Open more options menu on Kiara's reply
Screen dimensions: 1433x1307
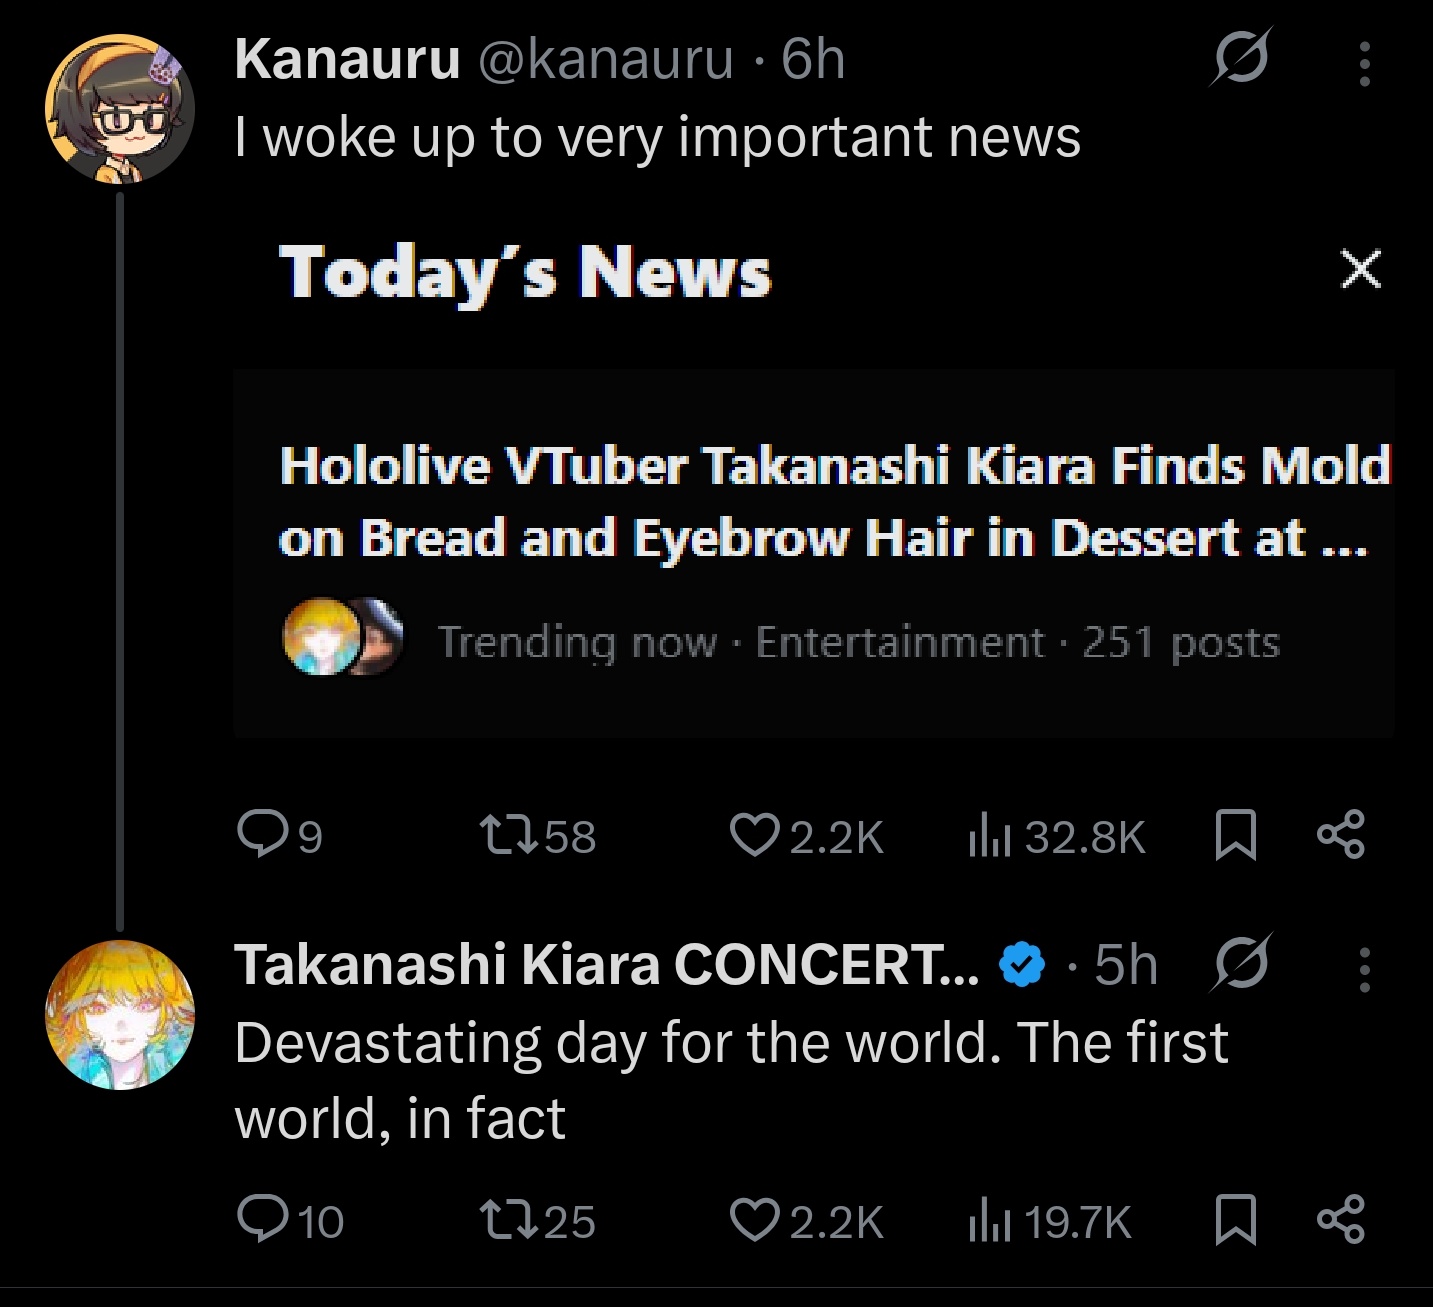[x=1364, y=969]
